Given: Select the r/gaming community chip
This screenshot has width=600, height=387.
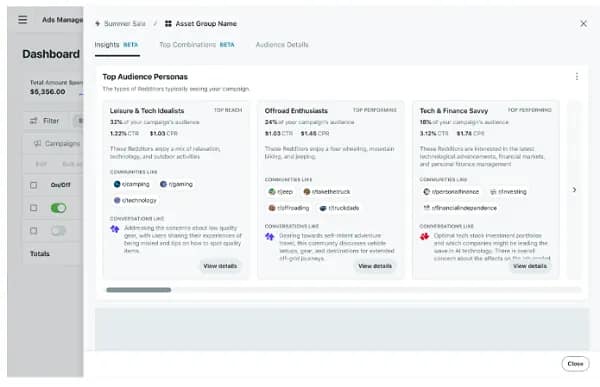Looking at the screenshot, I should click(x=176, y=184).
